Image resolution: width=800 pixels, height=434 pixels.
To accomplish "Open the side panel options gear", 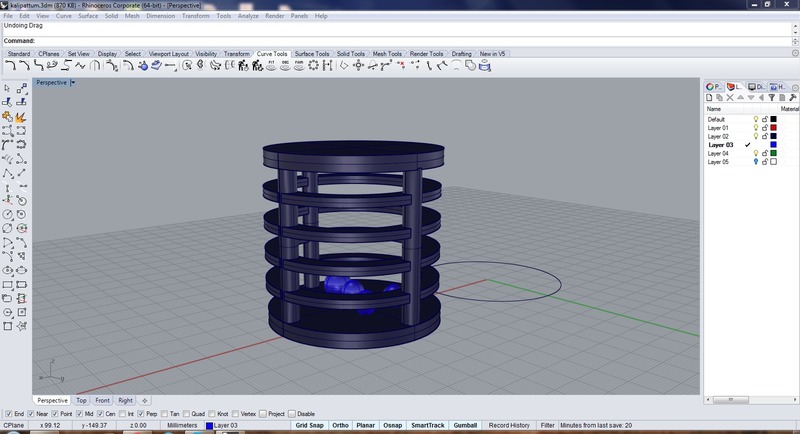I will [x=795, y=87].
